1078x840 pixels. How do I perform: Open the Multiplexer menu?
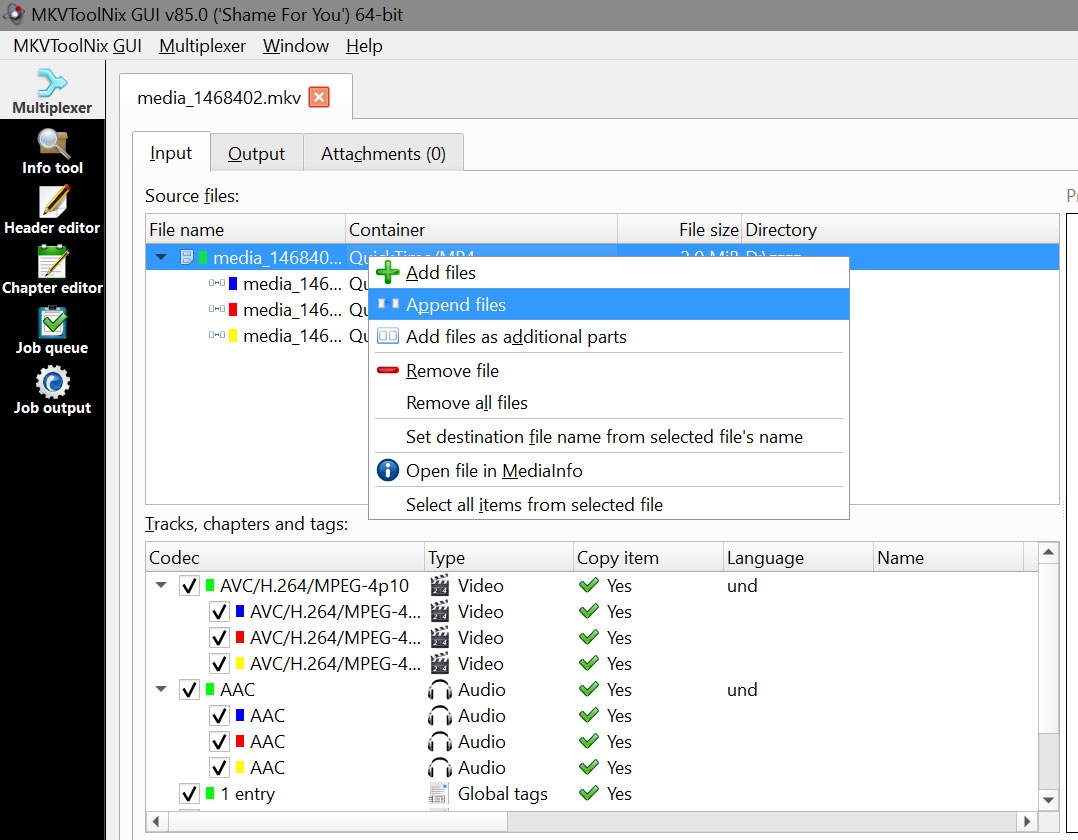(x=202, y=46)
